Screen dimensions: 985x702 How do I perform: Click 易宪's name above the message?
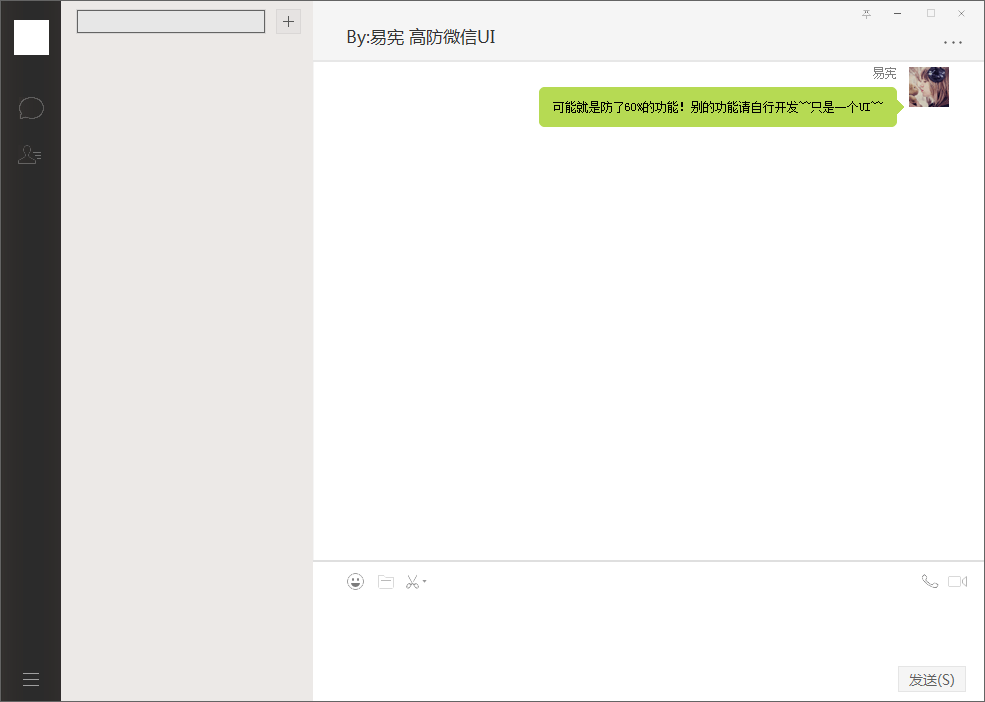pyautogui.click(x=884, y=72)
